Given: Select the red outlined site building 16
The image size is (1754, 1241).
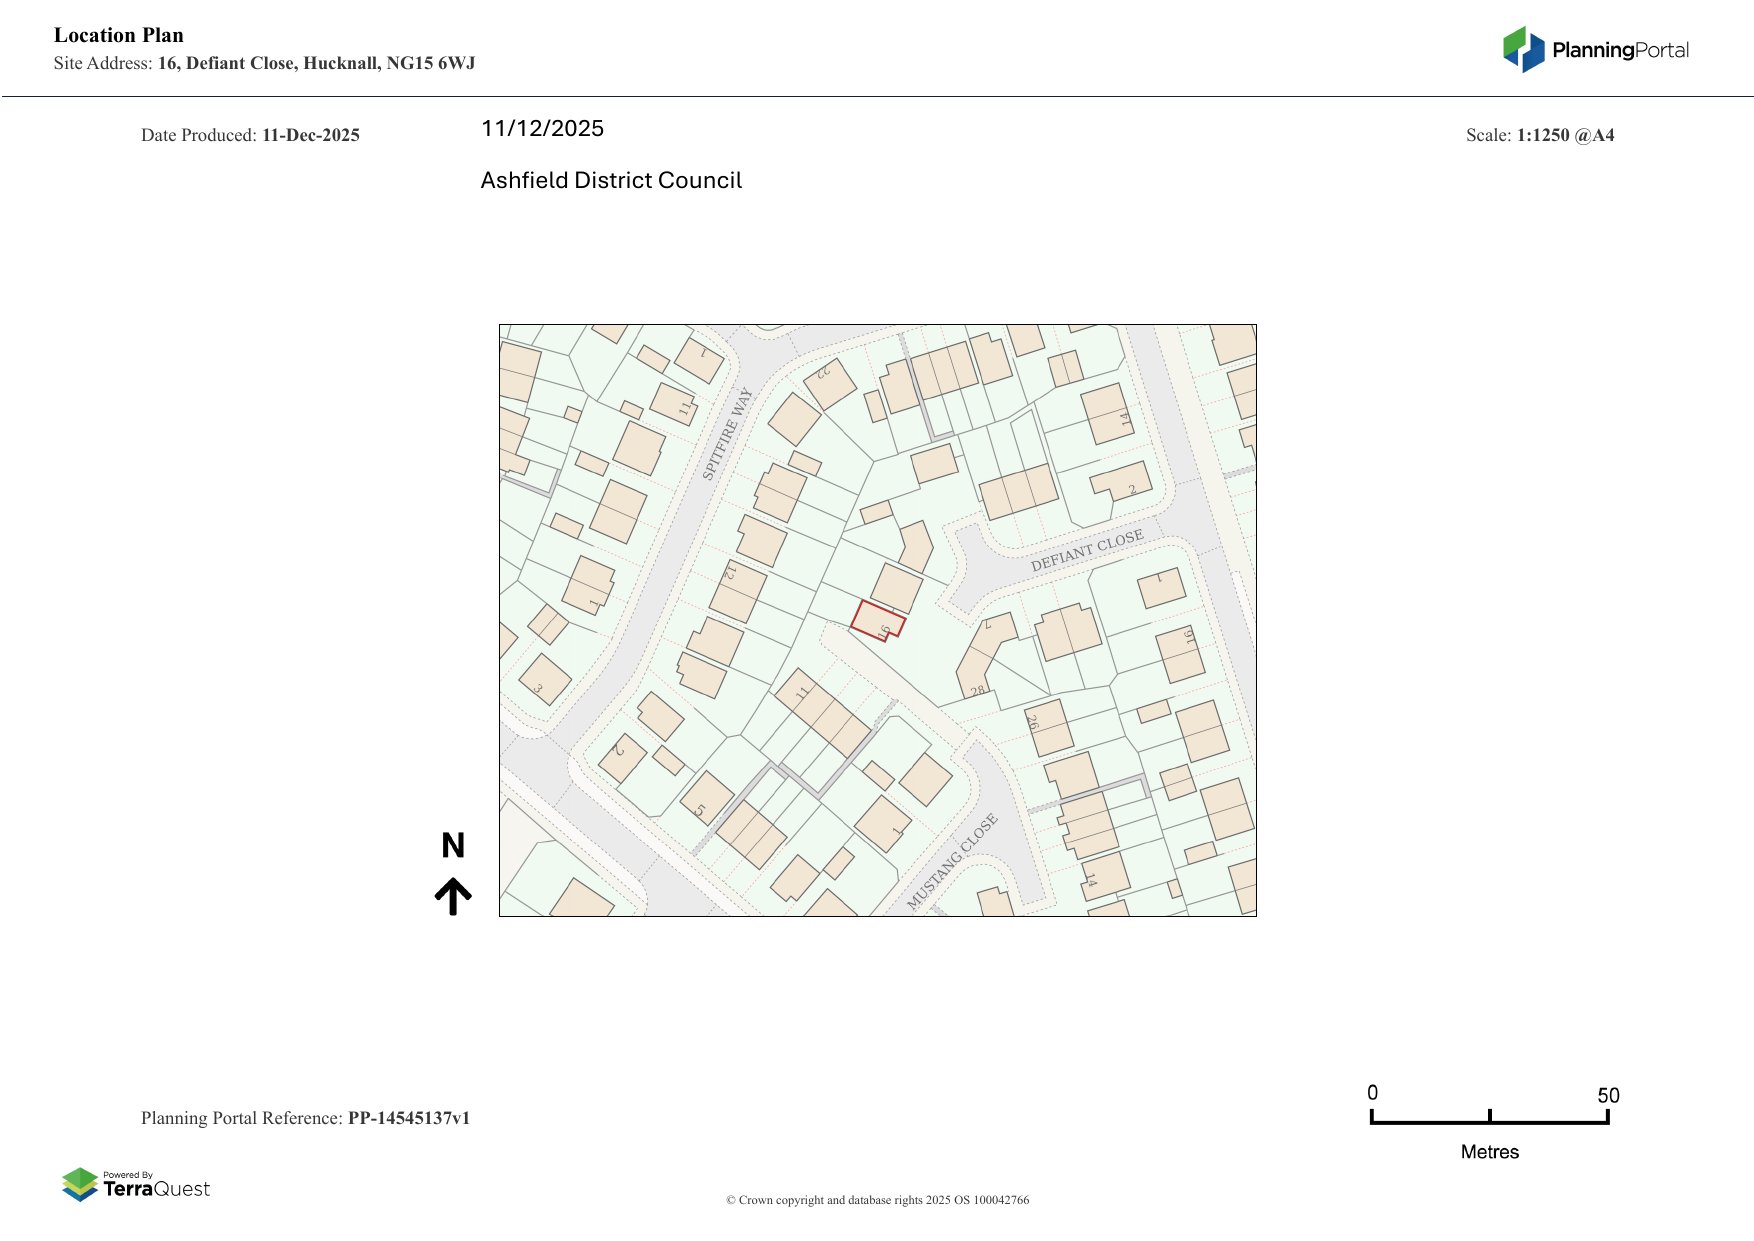Looking at the screenshot, I should [x=877, y=619].
